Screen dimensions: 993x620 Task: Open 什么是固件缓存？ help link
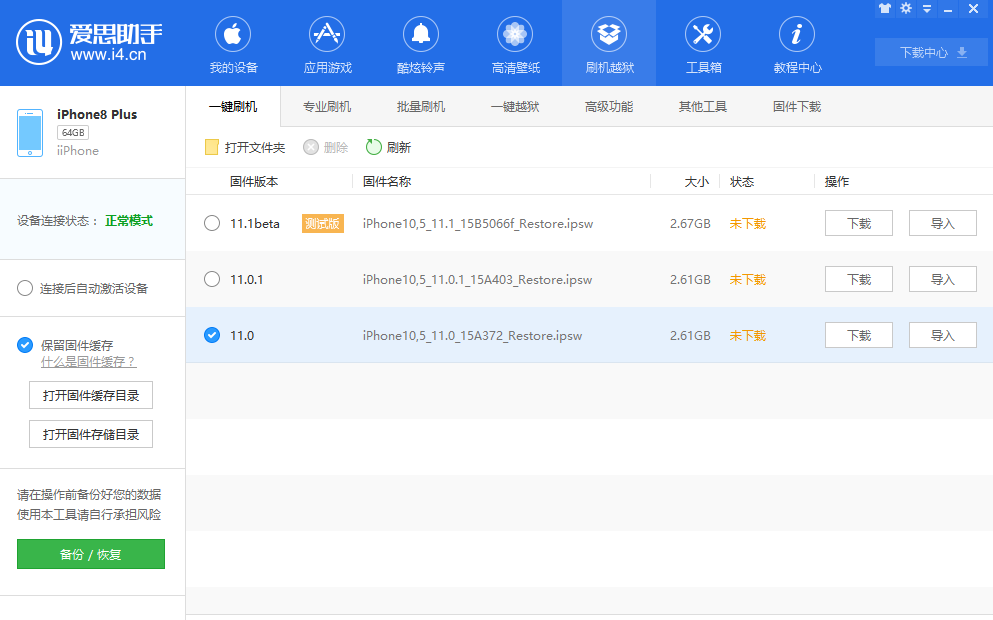click(x=89, y=362)
